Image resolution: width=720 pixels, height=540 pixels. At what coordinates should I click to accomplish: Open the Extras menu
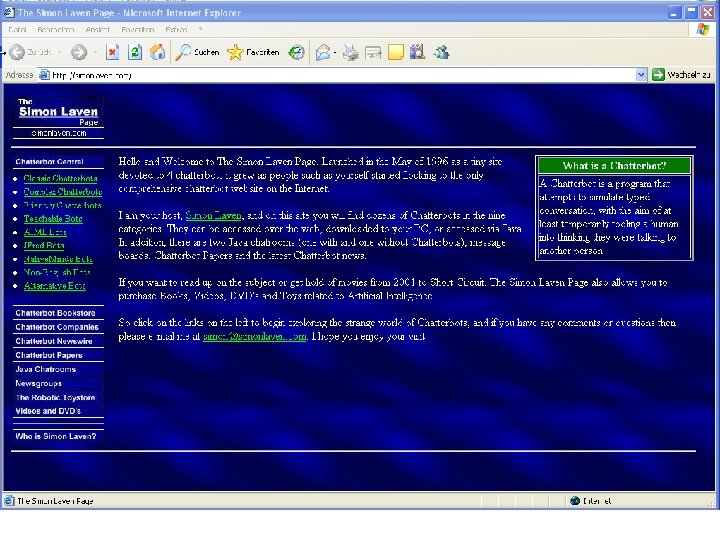click(176, 29)
